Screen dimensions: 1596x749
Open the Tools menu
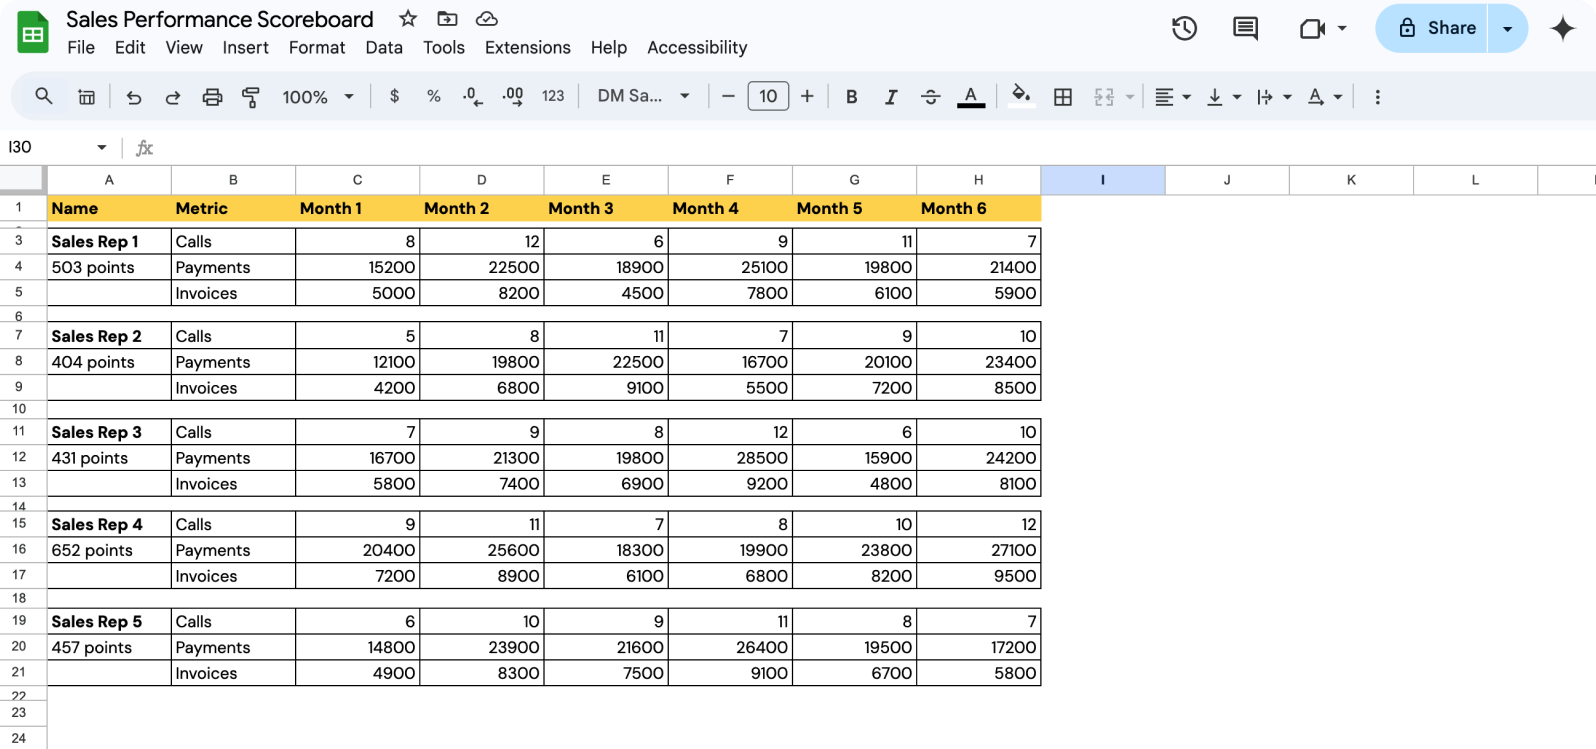(x=444, y=47)
